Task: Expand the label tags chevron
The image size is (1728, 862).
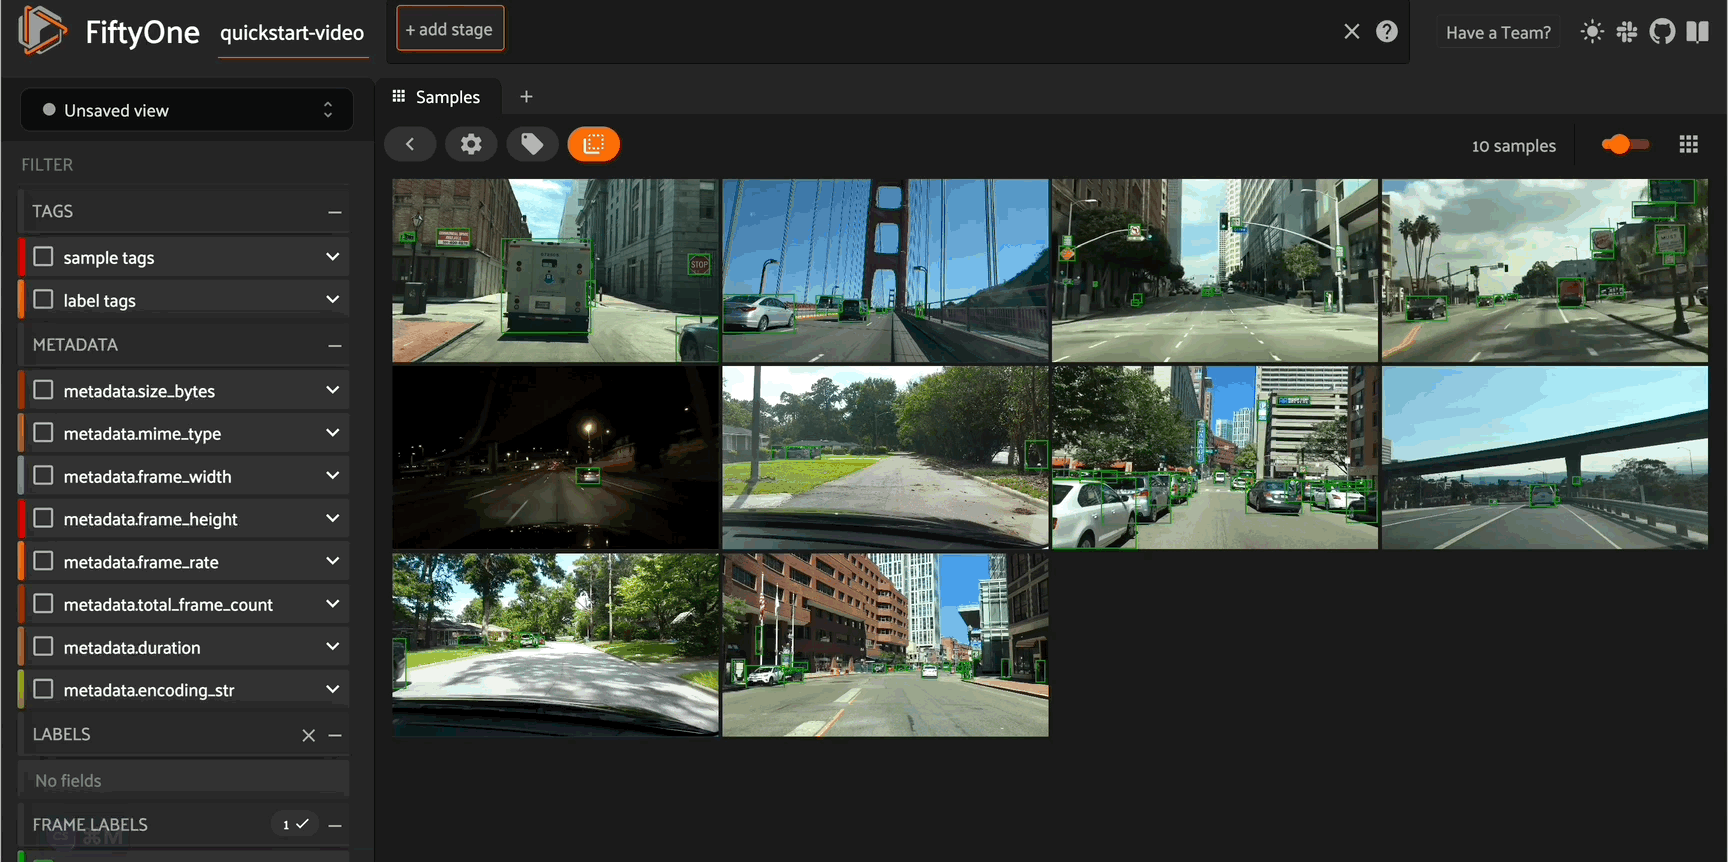Action: point(333,300)
